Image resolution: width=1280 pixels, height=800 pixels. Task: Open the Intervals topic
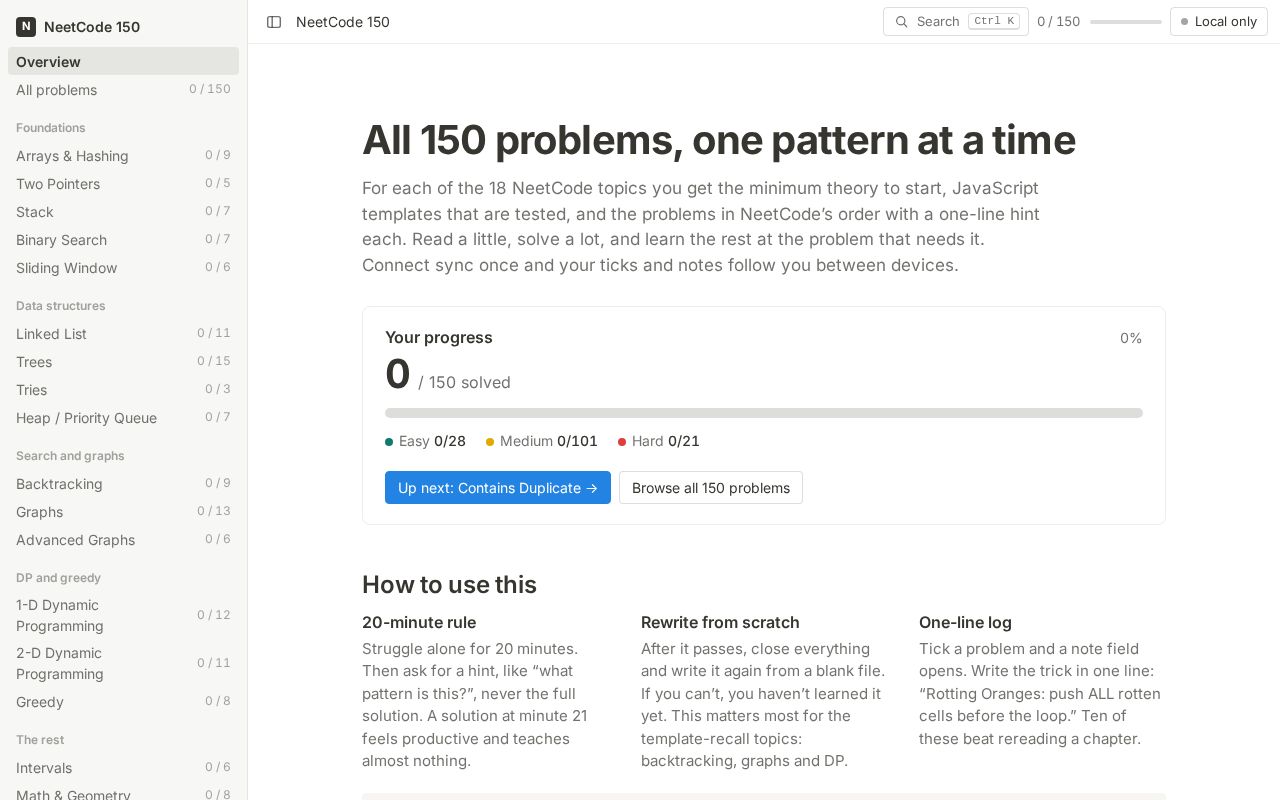123,768
